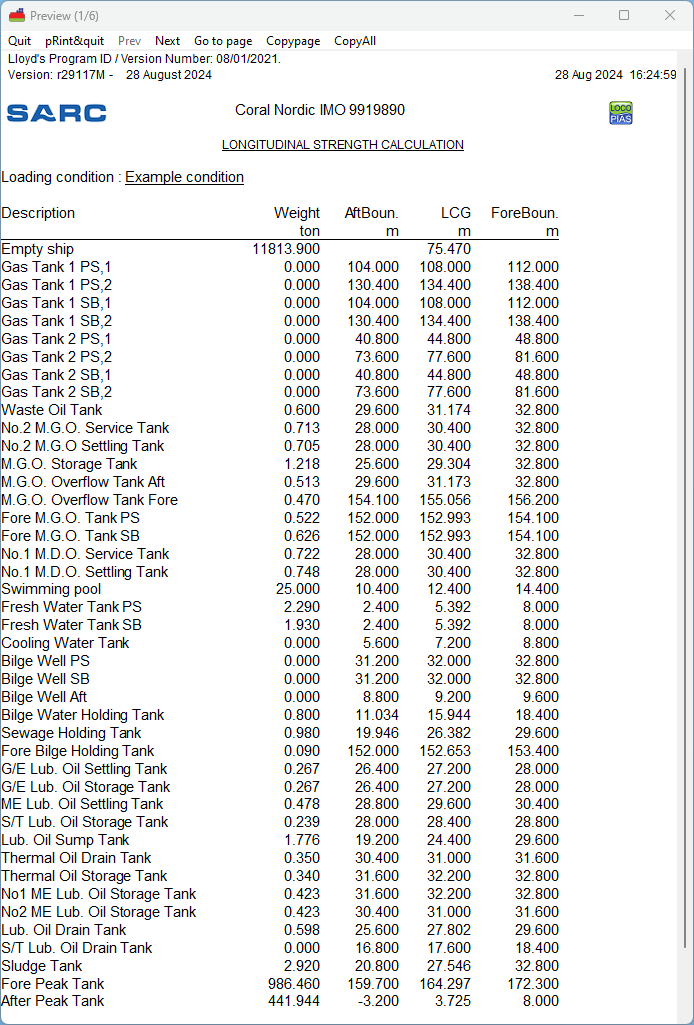Viewport: 694px width, 1025px height.
Task: Open Go to page menu
Action: 223,41
